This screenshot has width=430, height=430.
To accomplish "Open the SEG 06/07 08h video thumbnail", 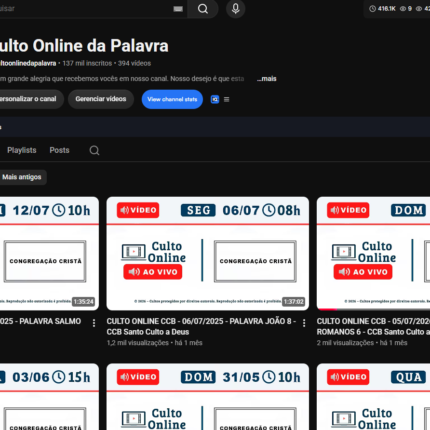I will click(x=208, y=253).
